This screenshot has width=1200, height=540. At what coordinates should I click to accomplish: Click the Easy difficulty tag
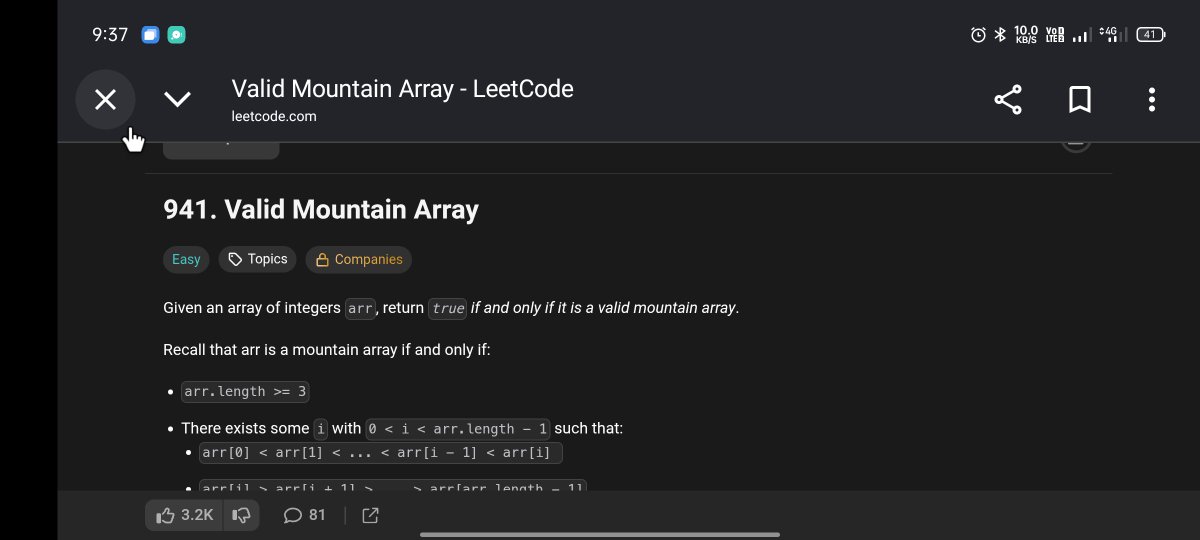(186, 259)
